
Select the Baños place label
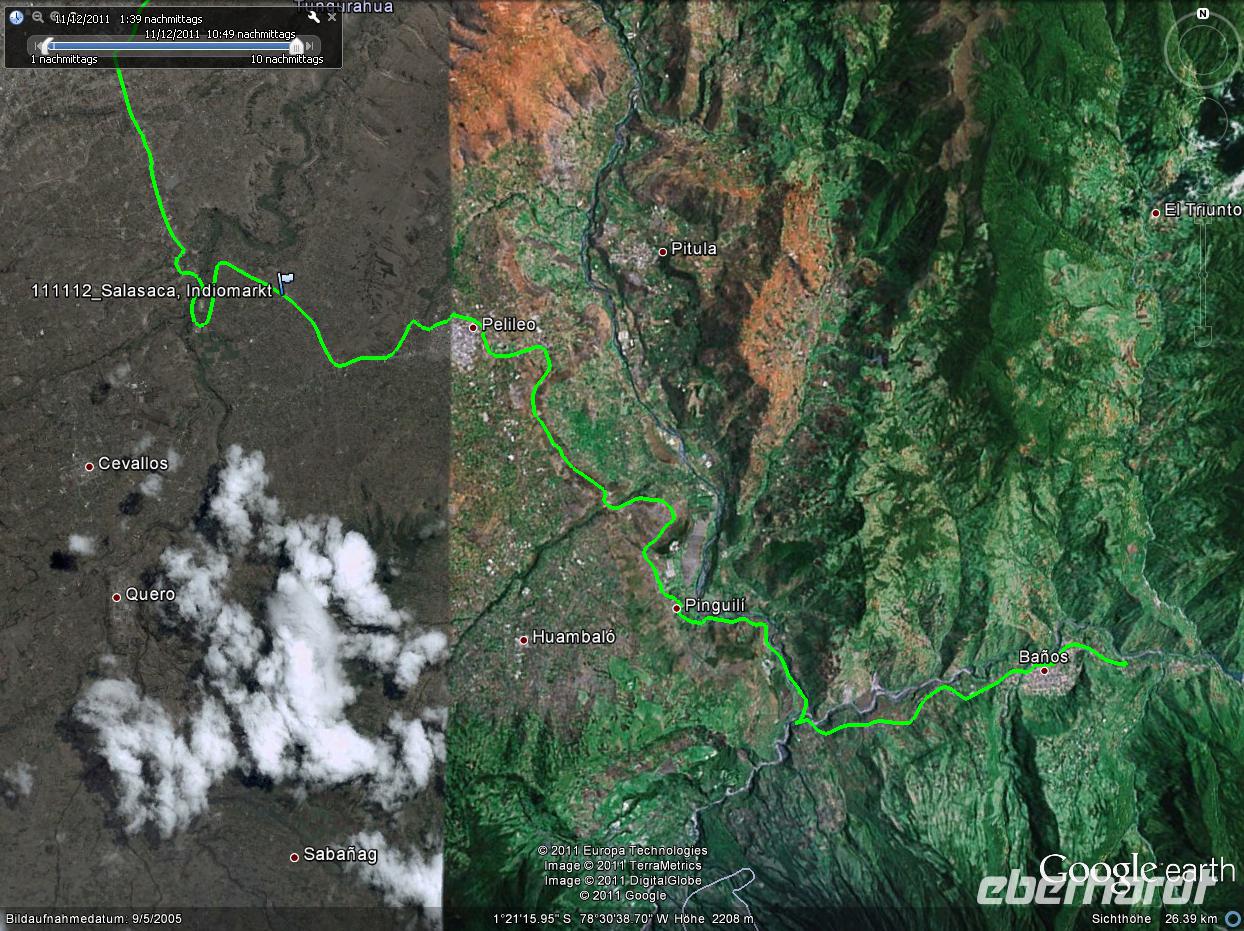(x=1043, y=656)
